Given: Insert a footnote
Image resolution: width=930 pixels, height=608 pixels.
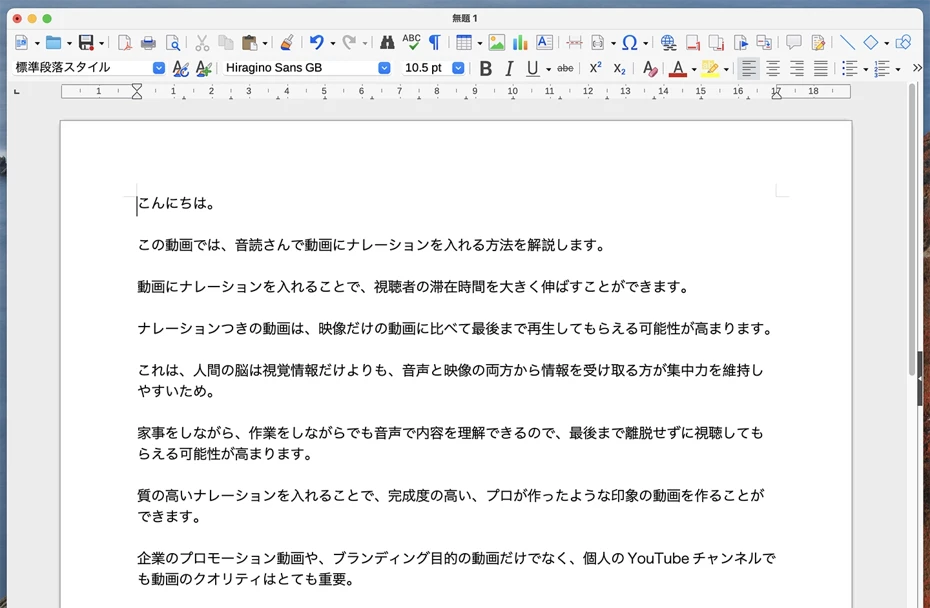Looking at the screenshot, I should [693, 43].
